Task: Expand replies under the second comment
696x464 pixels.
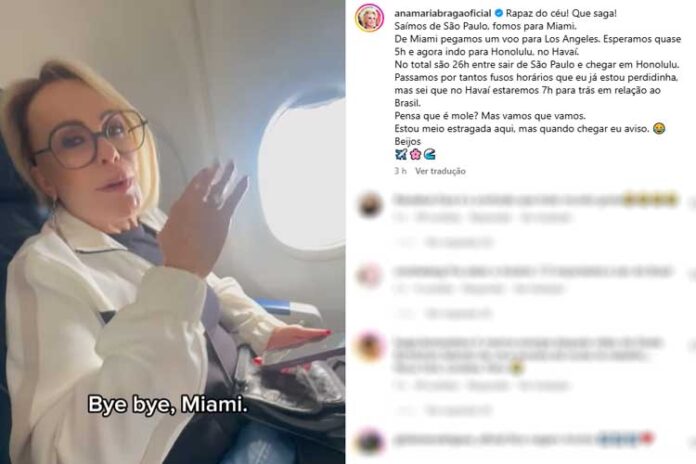Action: [x=459, y=313]
